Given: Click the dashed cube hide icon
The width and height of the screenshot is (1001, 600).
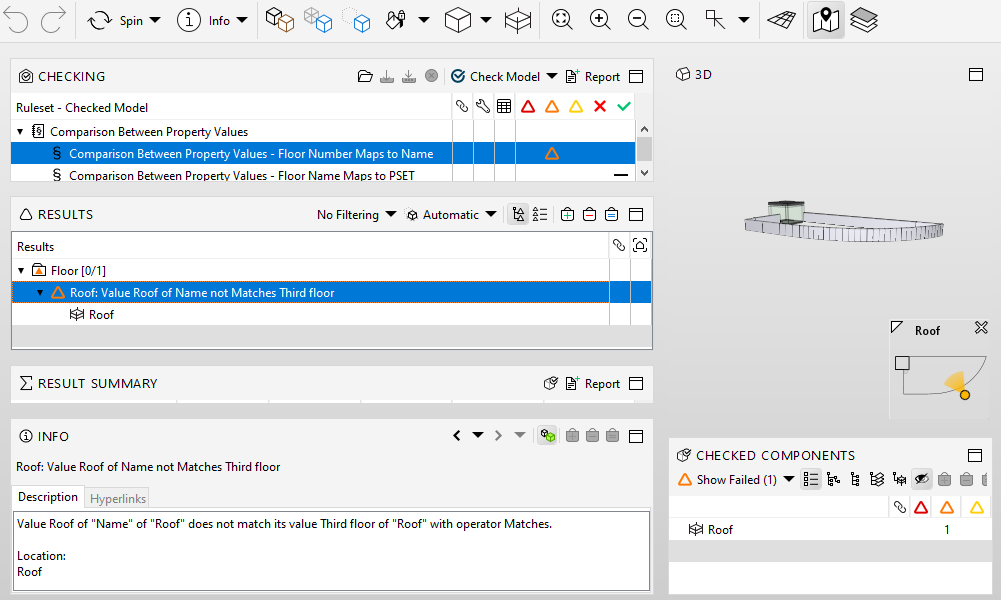Looking at the screenshot, I should [x=356, y=20].
